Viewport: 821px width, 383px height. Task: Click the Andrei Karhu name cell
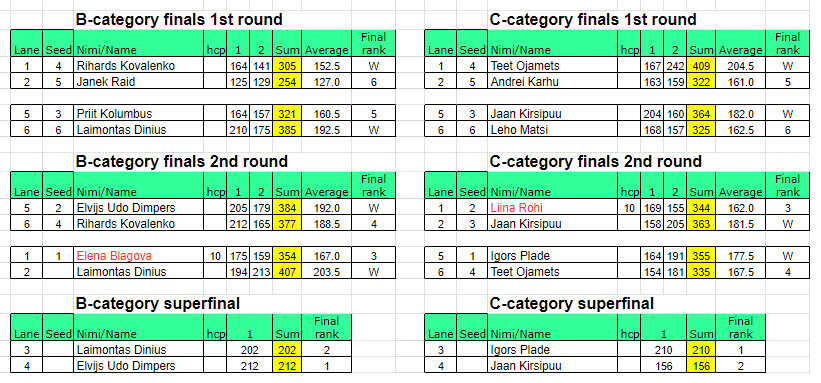pyautogui.click(x=552, y=81)
